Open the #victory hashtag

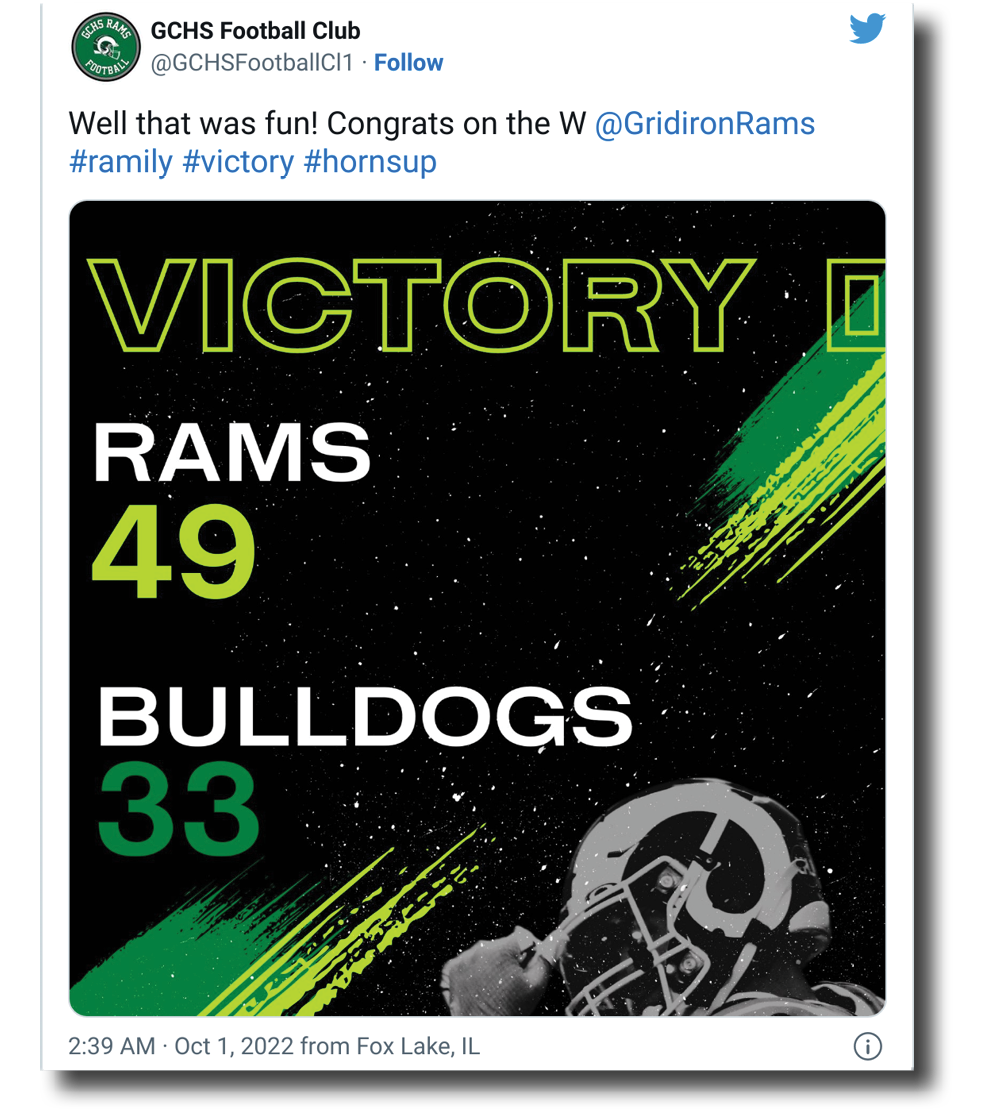(x=238, y=162)
